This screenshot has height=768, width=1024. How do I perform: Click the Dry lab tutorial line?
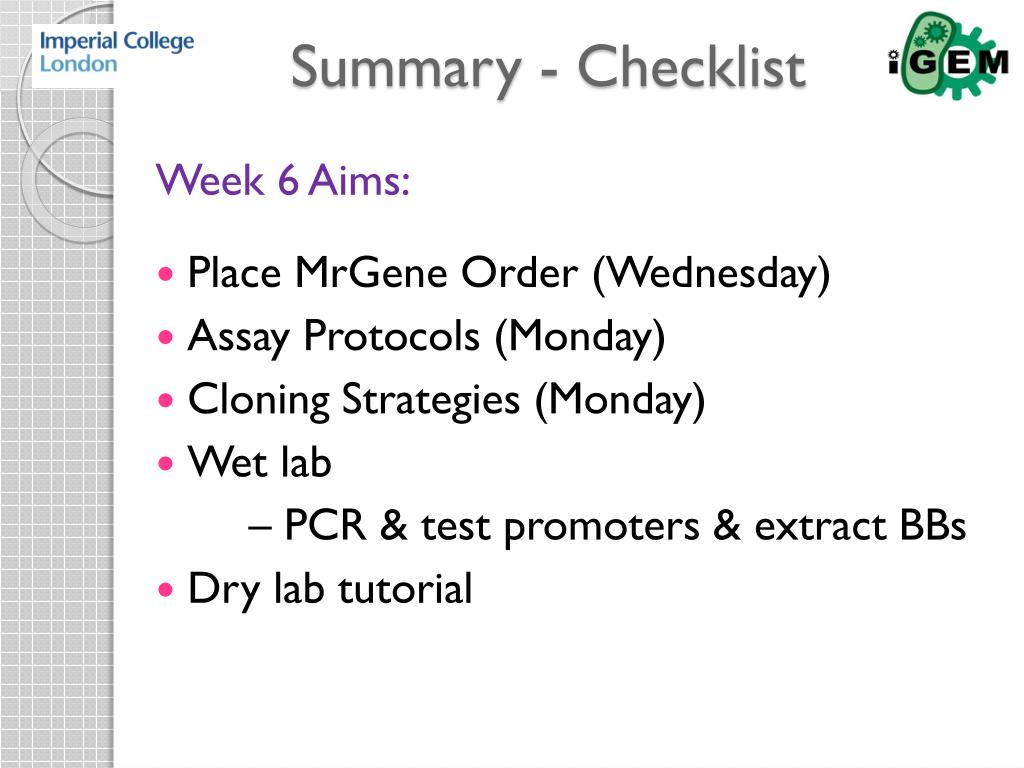coord(330,590)
